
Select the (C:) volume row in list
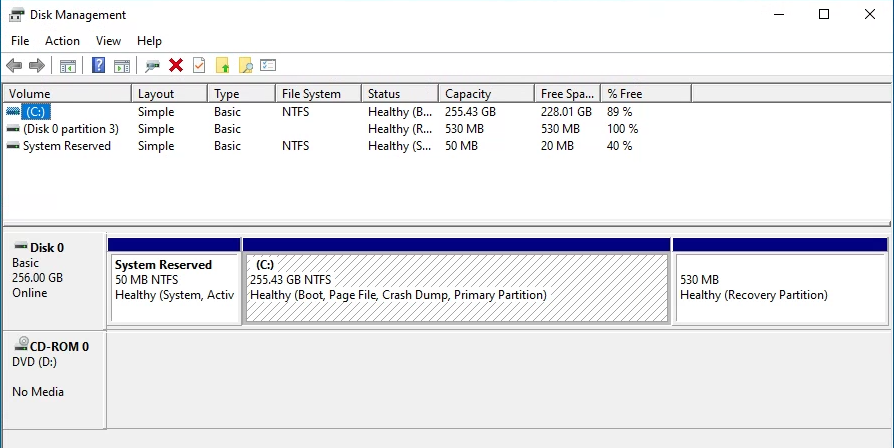[x=35, y=112]
